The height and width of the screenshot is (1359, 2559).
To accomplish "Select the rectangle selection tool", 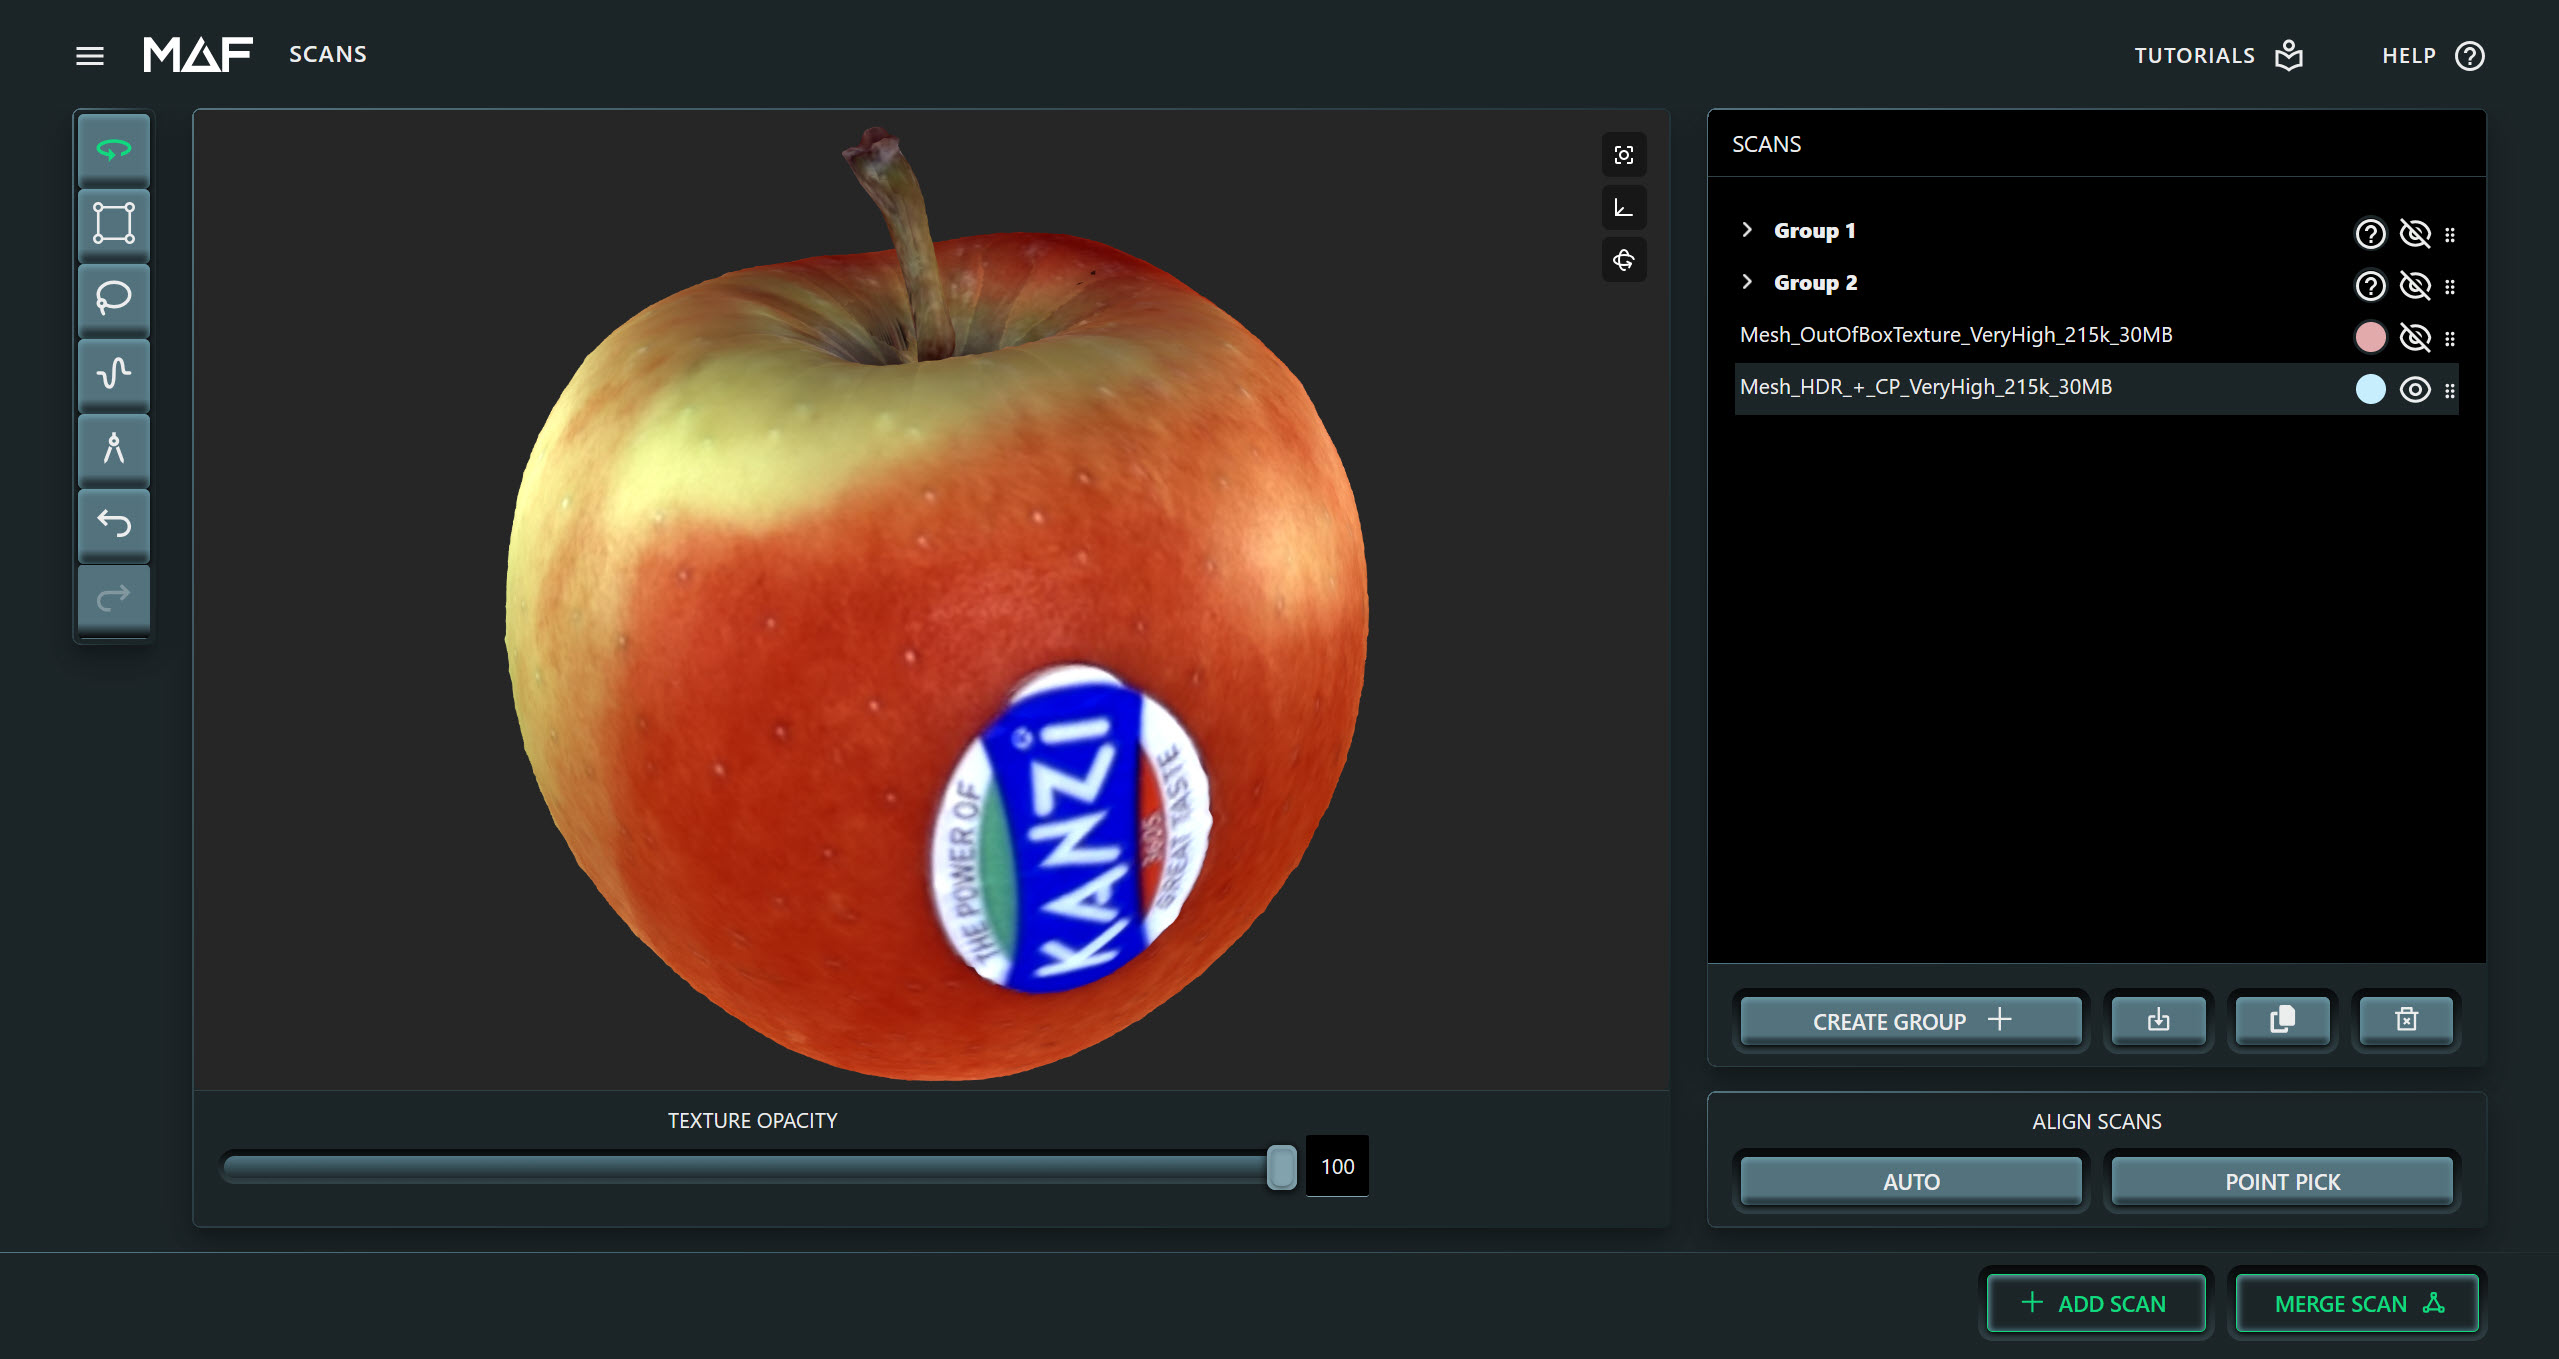I will tap(113, 223).
